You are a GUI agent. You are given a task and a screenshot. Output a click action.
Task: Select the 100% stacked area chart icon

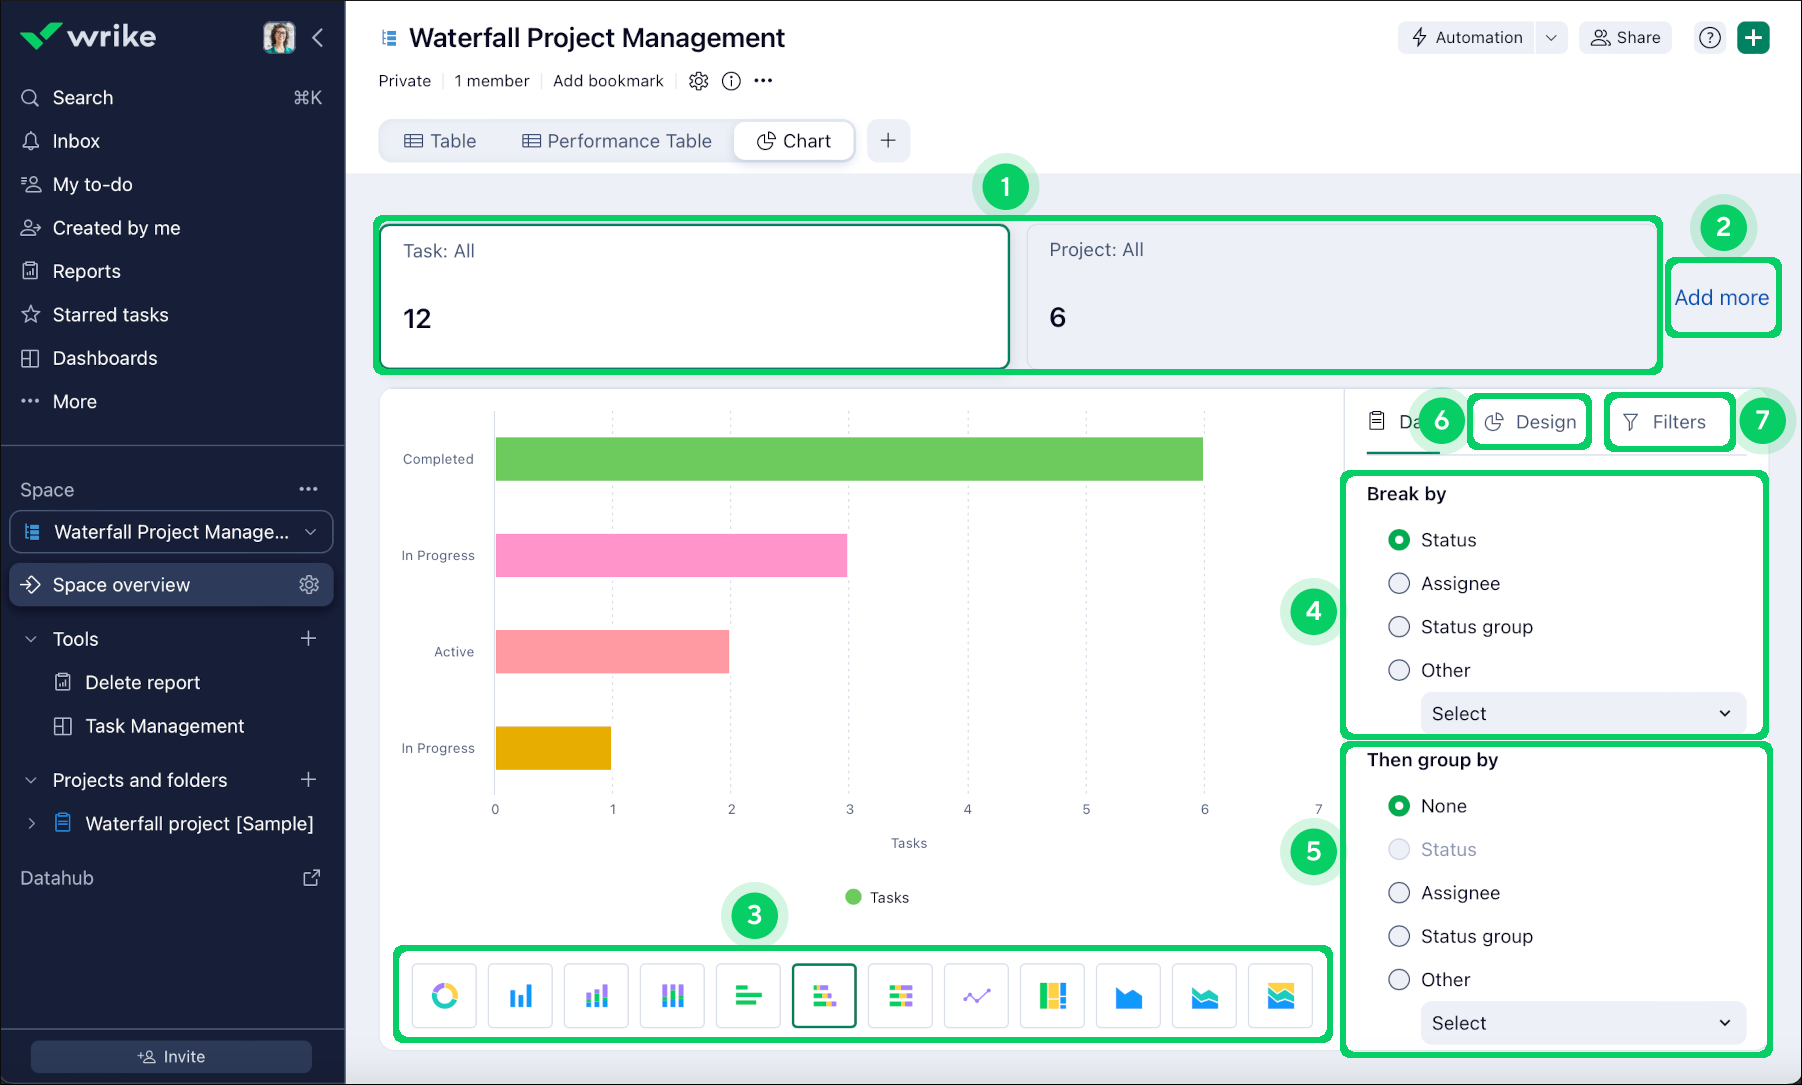(x=1281, y=996)
